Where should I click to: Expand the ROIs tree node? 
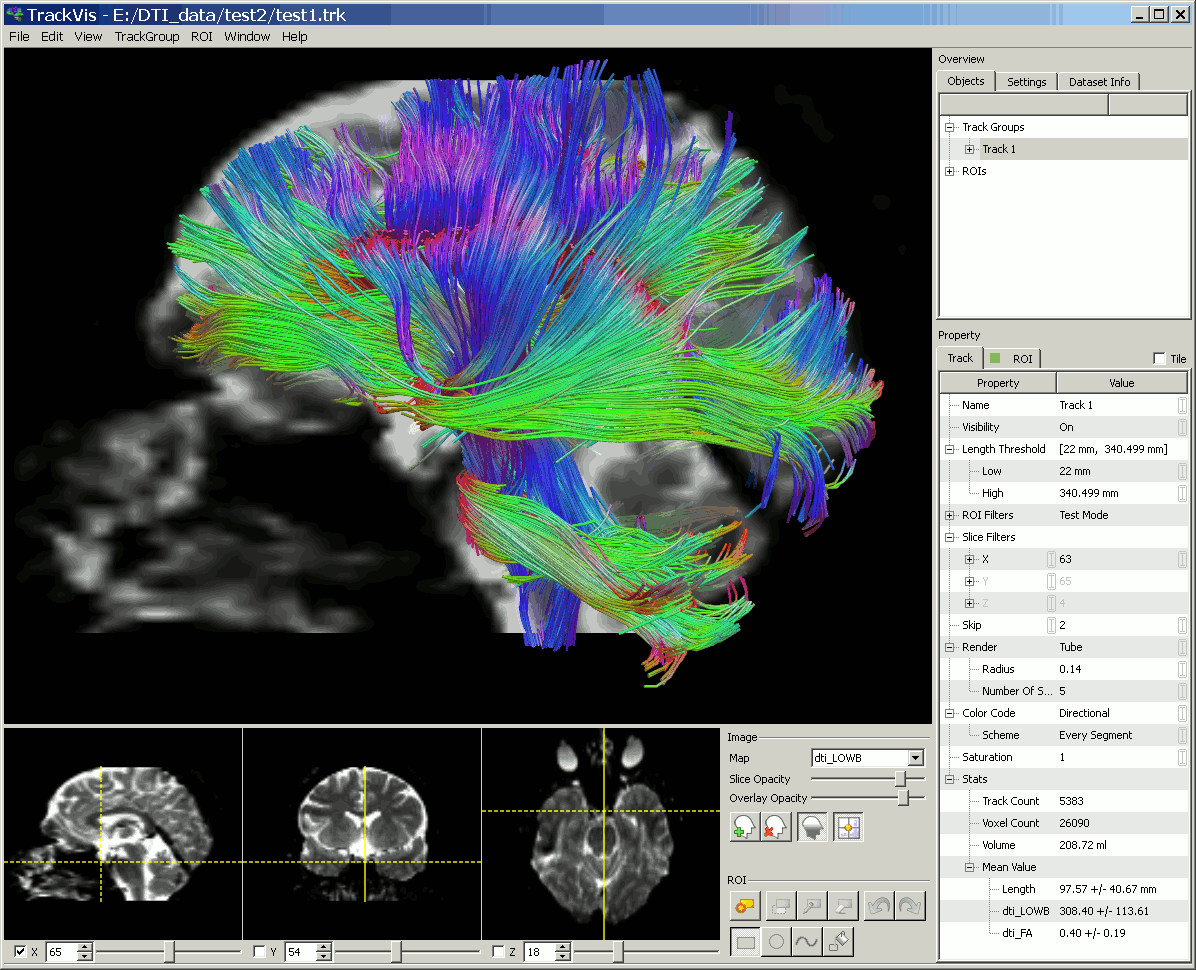(x=950, y=171)
